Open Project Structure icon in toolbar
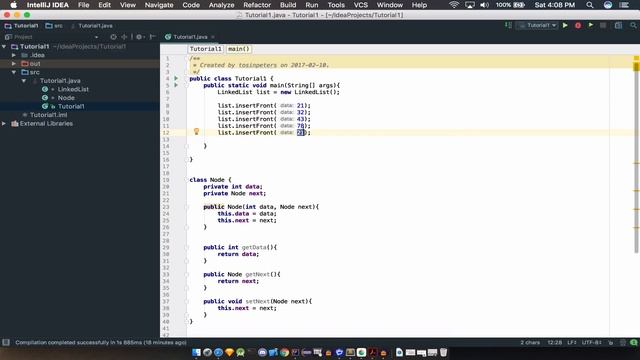Image resolution: width=640 pixels, height=360 pixels. click(618, 25)
